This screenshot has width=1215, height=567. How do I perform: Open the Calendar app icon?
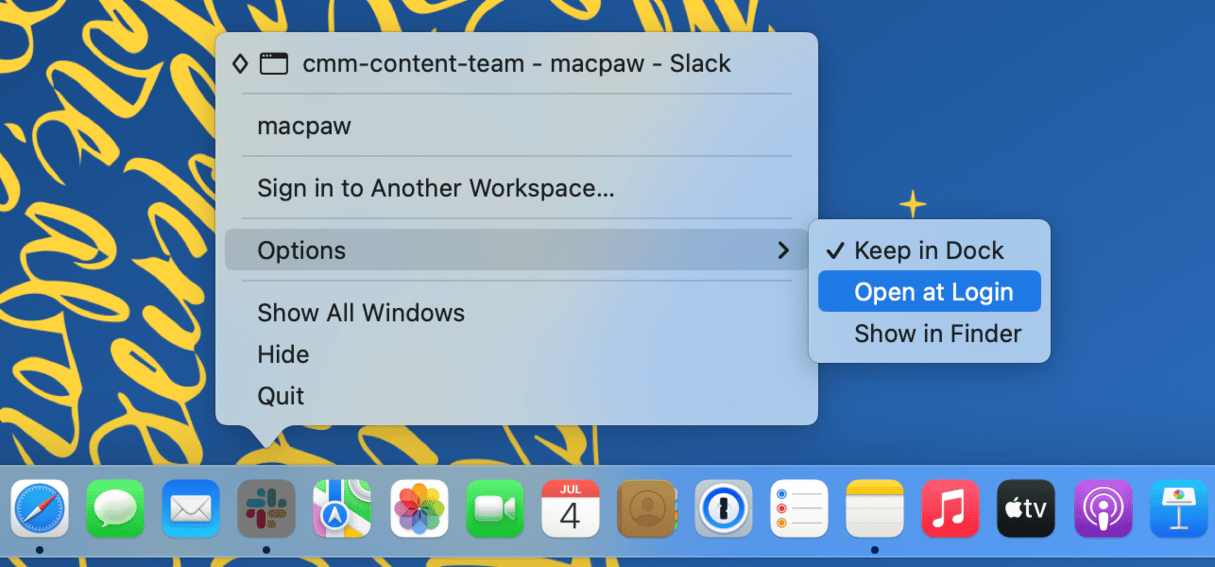pos(570,509)
